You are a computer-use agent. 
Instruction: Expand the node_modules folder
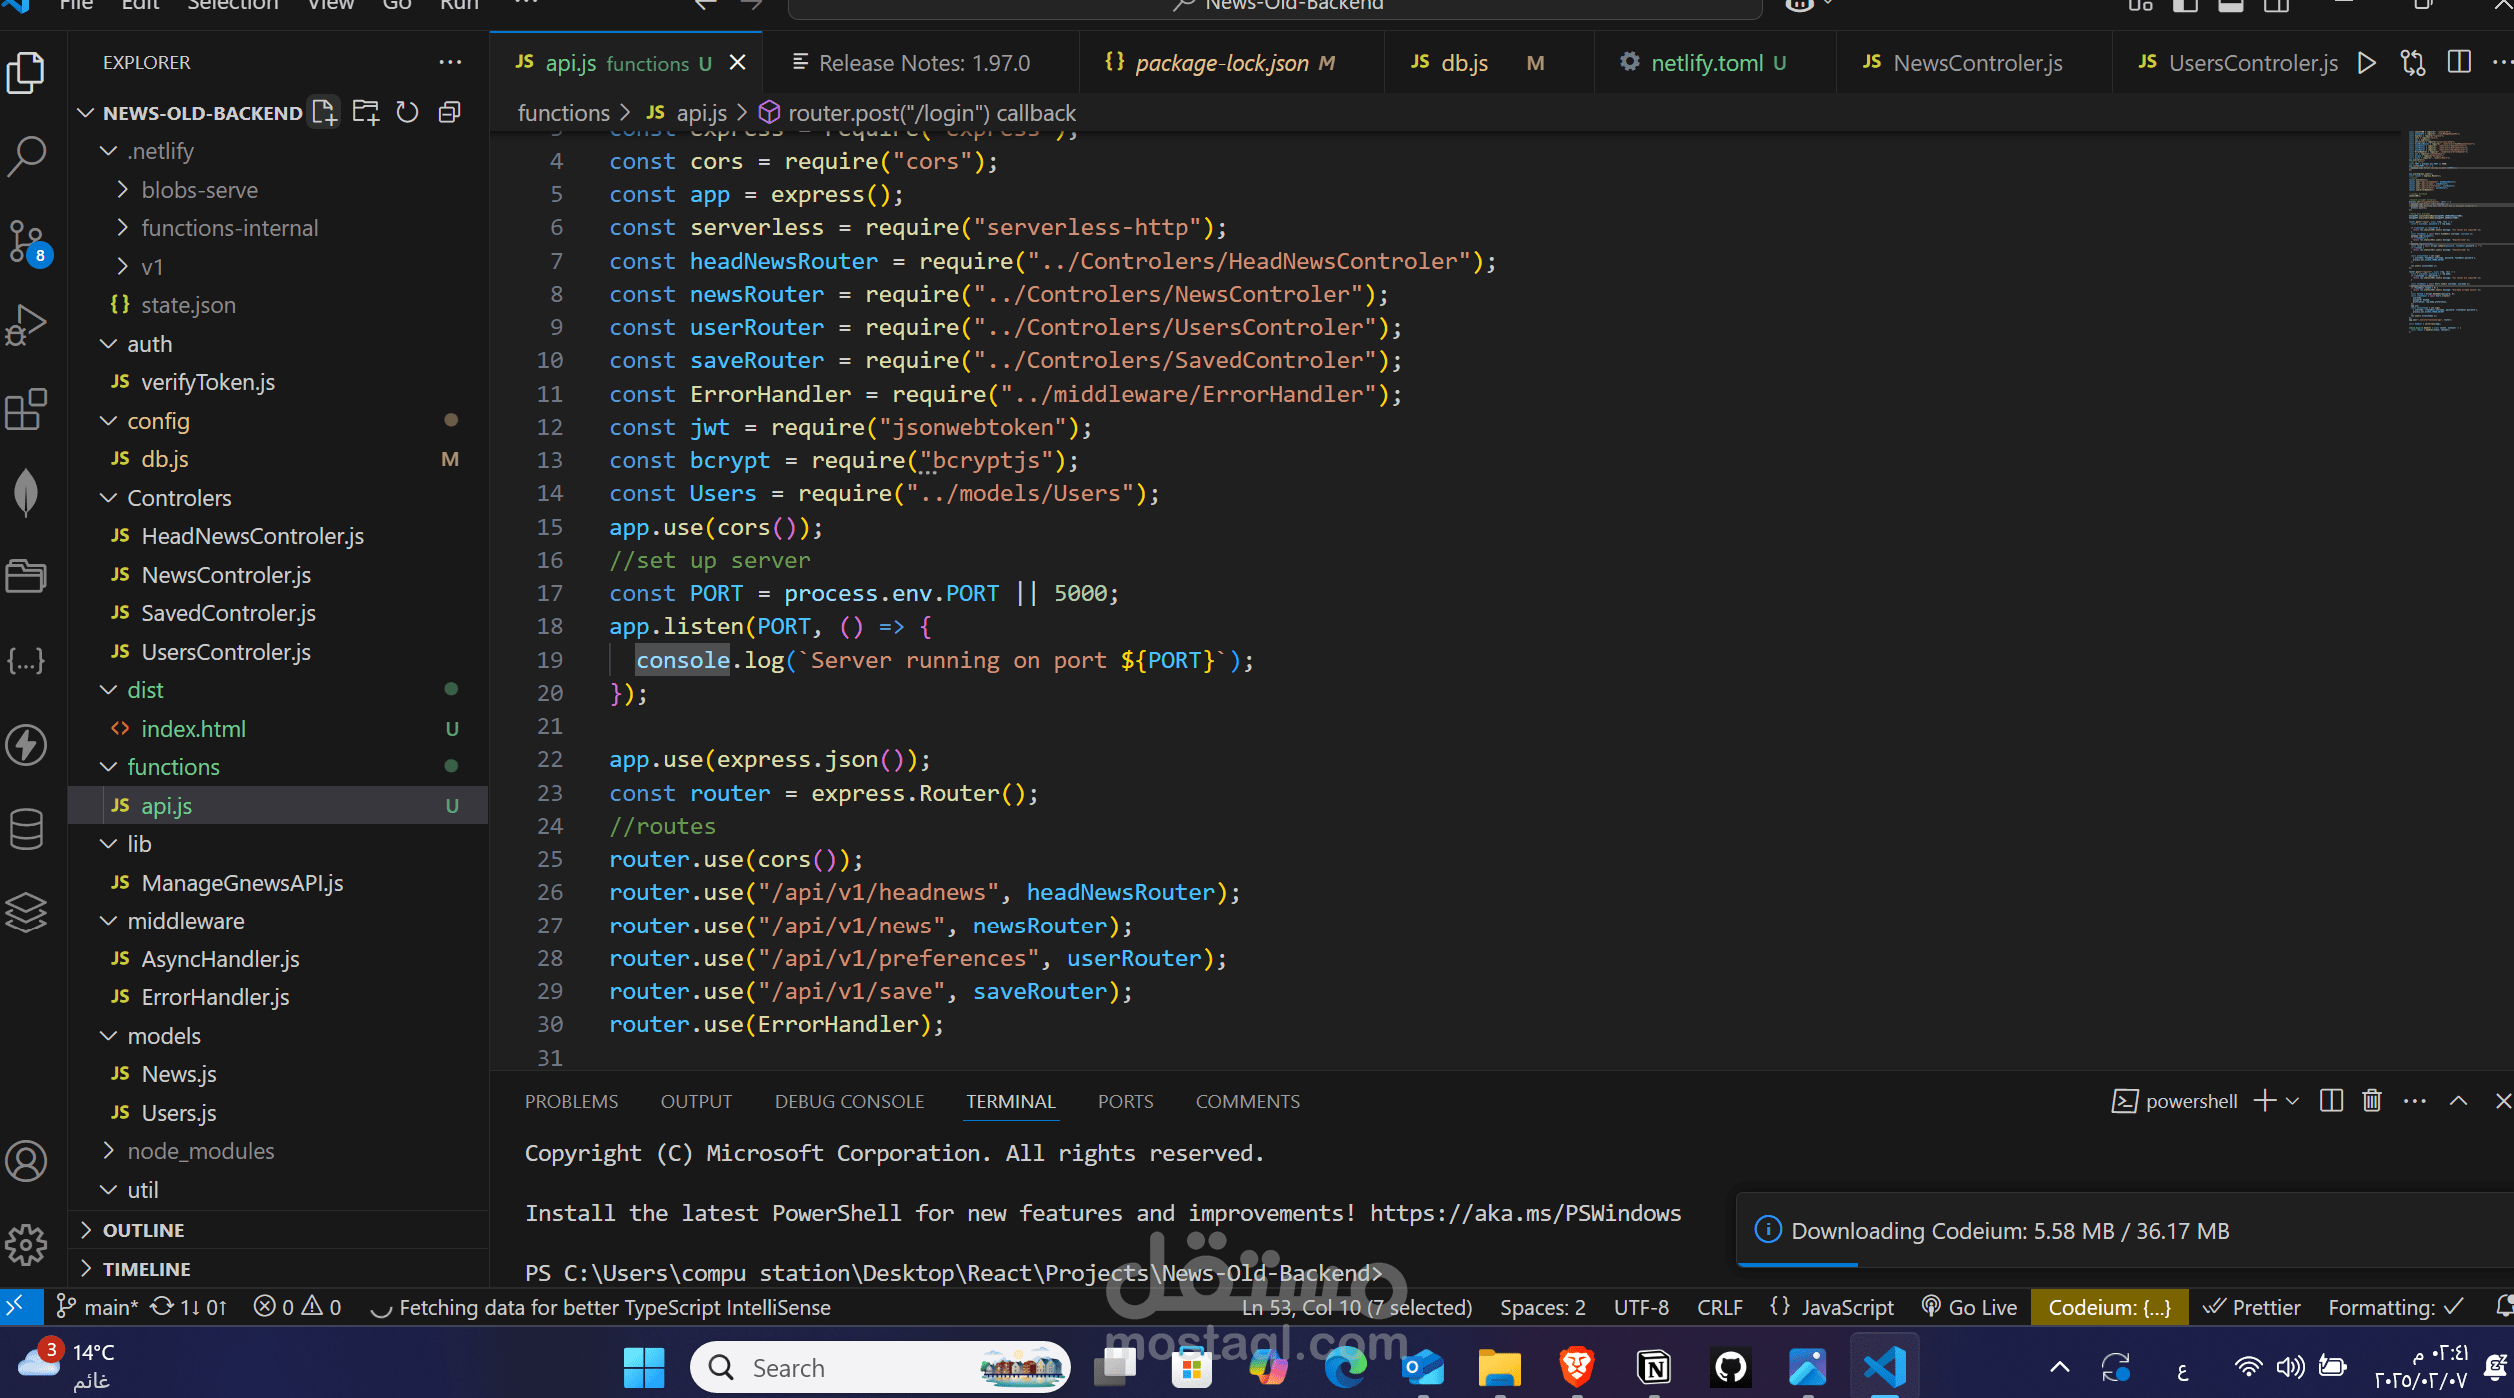(x=200, y=1151)
